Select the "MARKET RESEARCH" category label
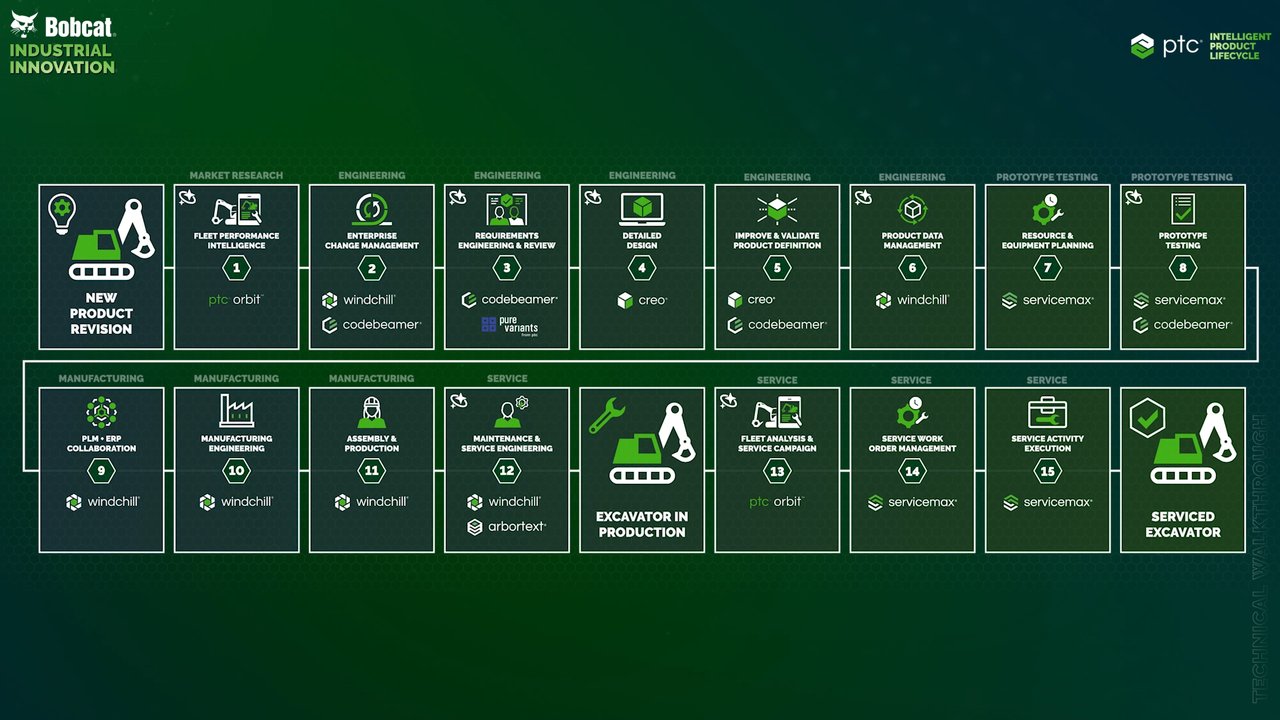 coord(237,176)
